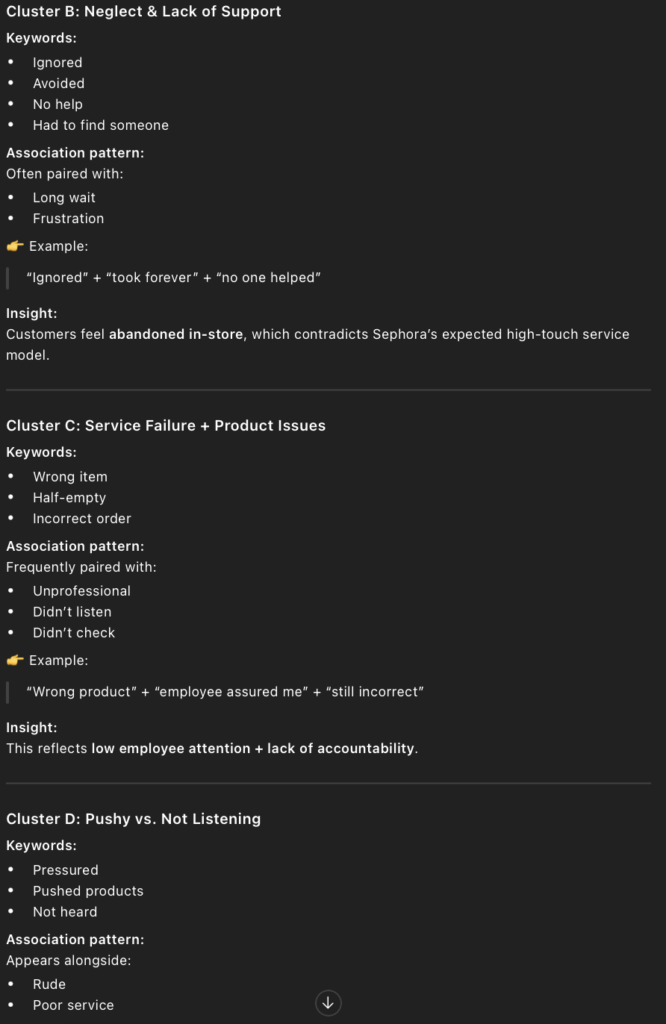
Task: Click the bold "low employee attention + lack of accountability" phrase
Action: [253, 748]
